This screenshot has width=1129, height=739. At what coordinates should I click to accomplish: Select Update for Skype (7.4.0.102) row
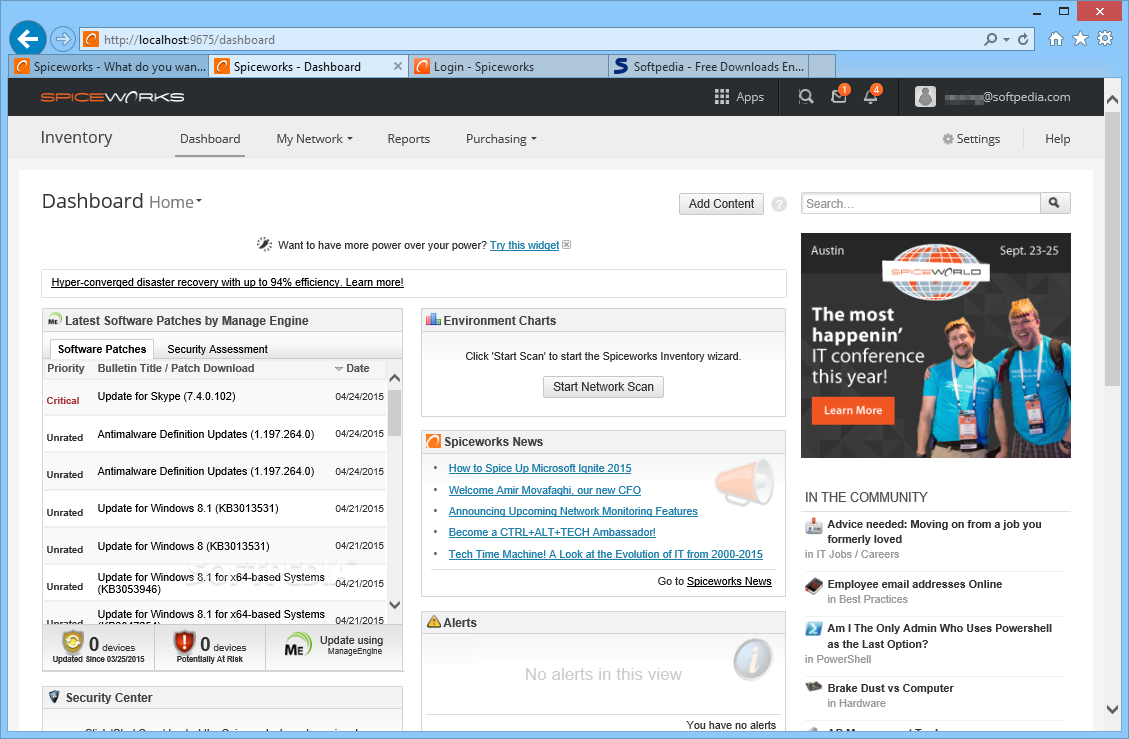pyautogui.click(x=215, y=397)
